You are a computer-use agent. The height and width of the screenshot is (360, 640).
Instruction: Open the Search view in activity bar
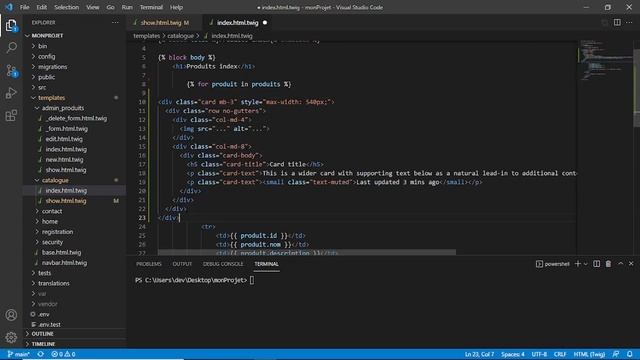point(11,48)
